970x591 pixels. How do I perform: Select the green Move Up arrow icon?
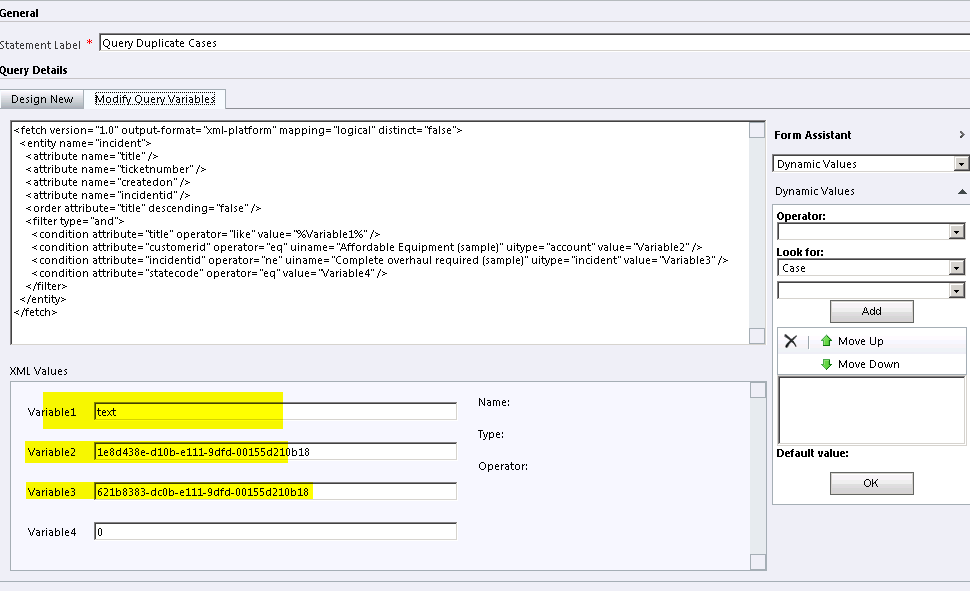[x=826, y=341]
